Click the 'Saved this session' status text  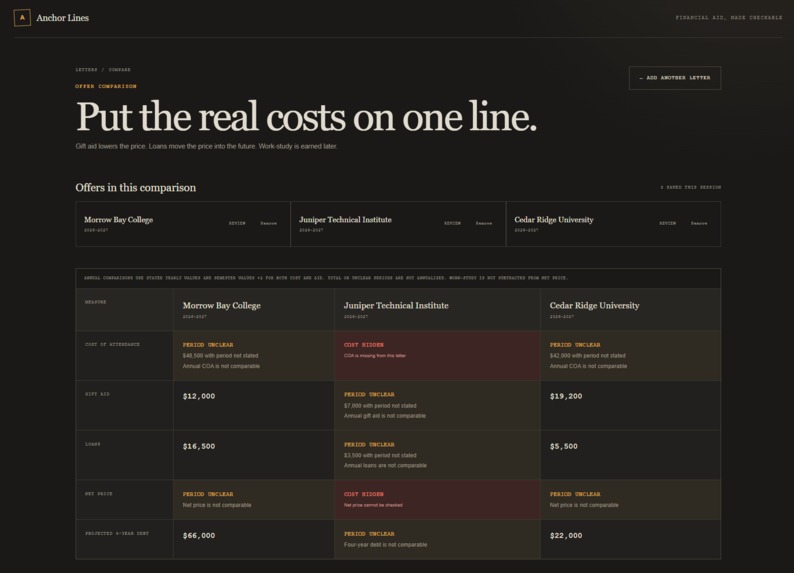[x=690, y=187]
